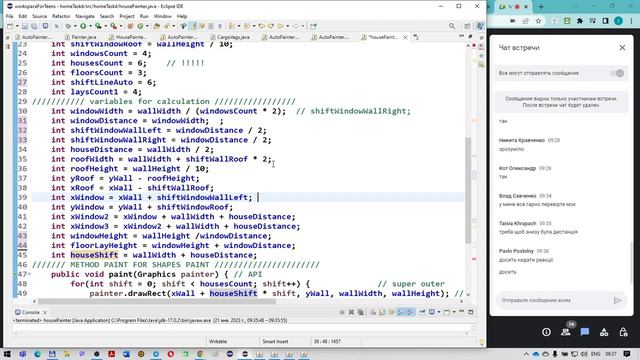Click the Open Perspective icon
This screenshot has width=640, height=360.
[467, 26]
